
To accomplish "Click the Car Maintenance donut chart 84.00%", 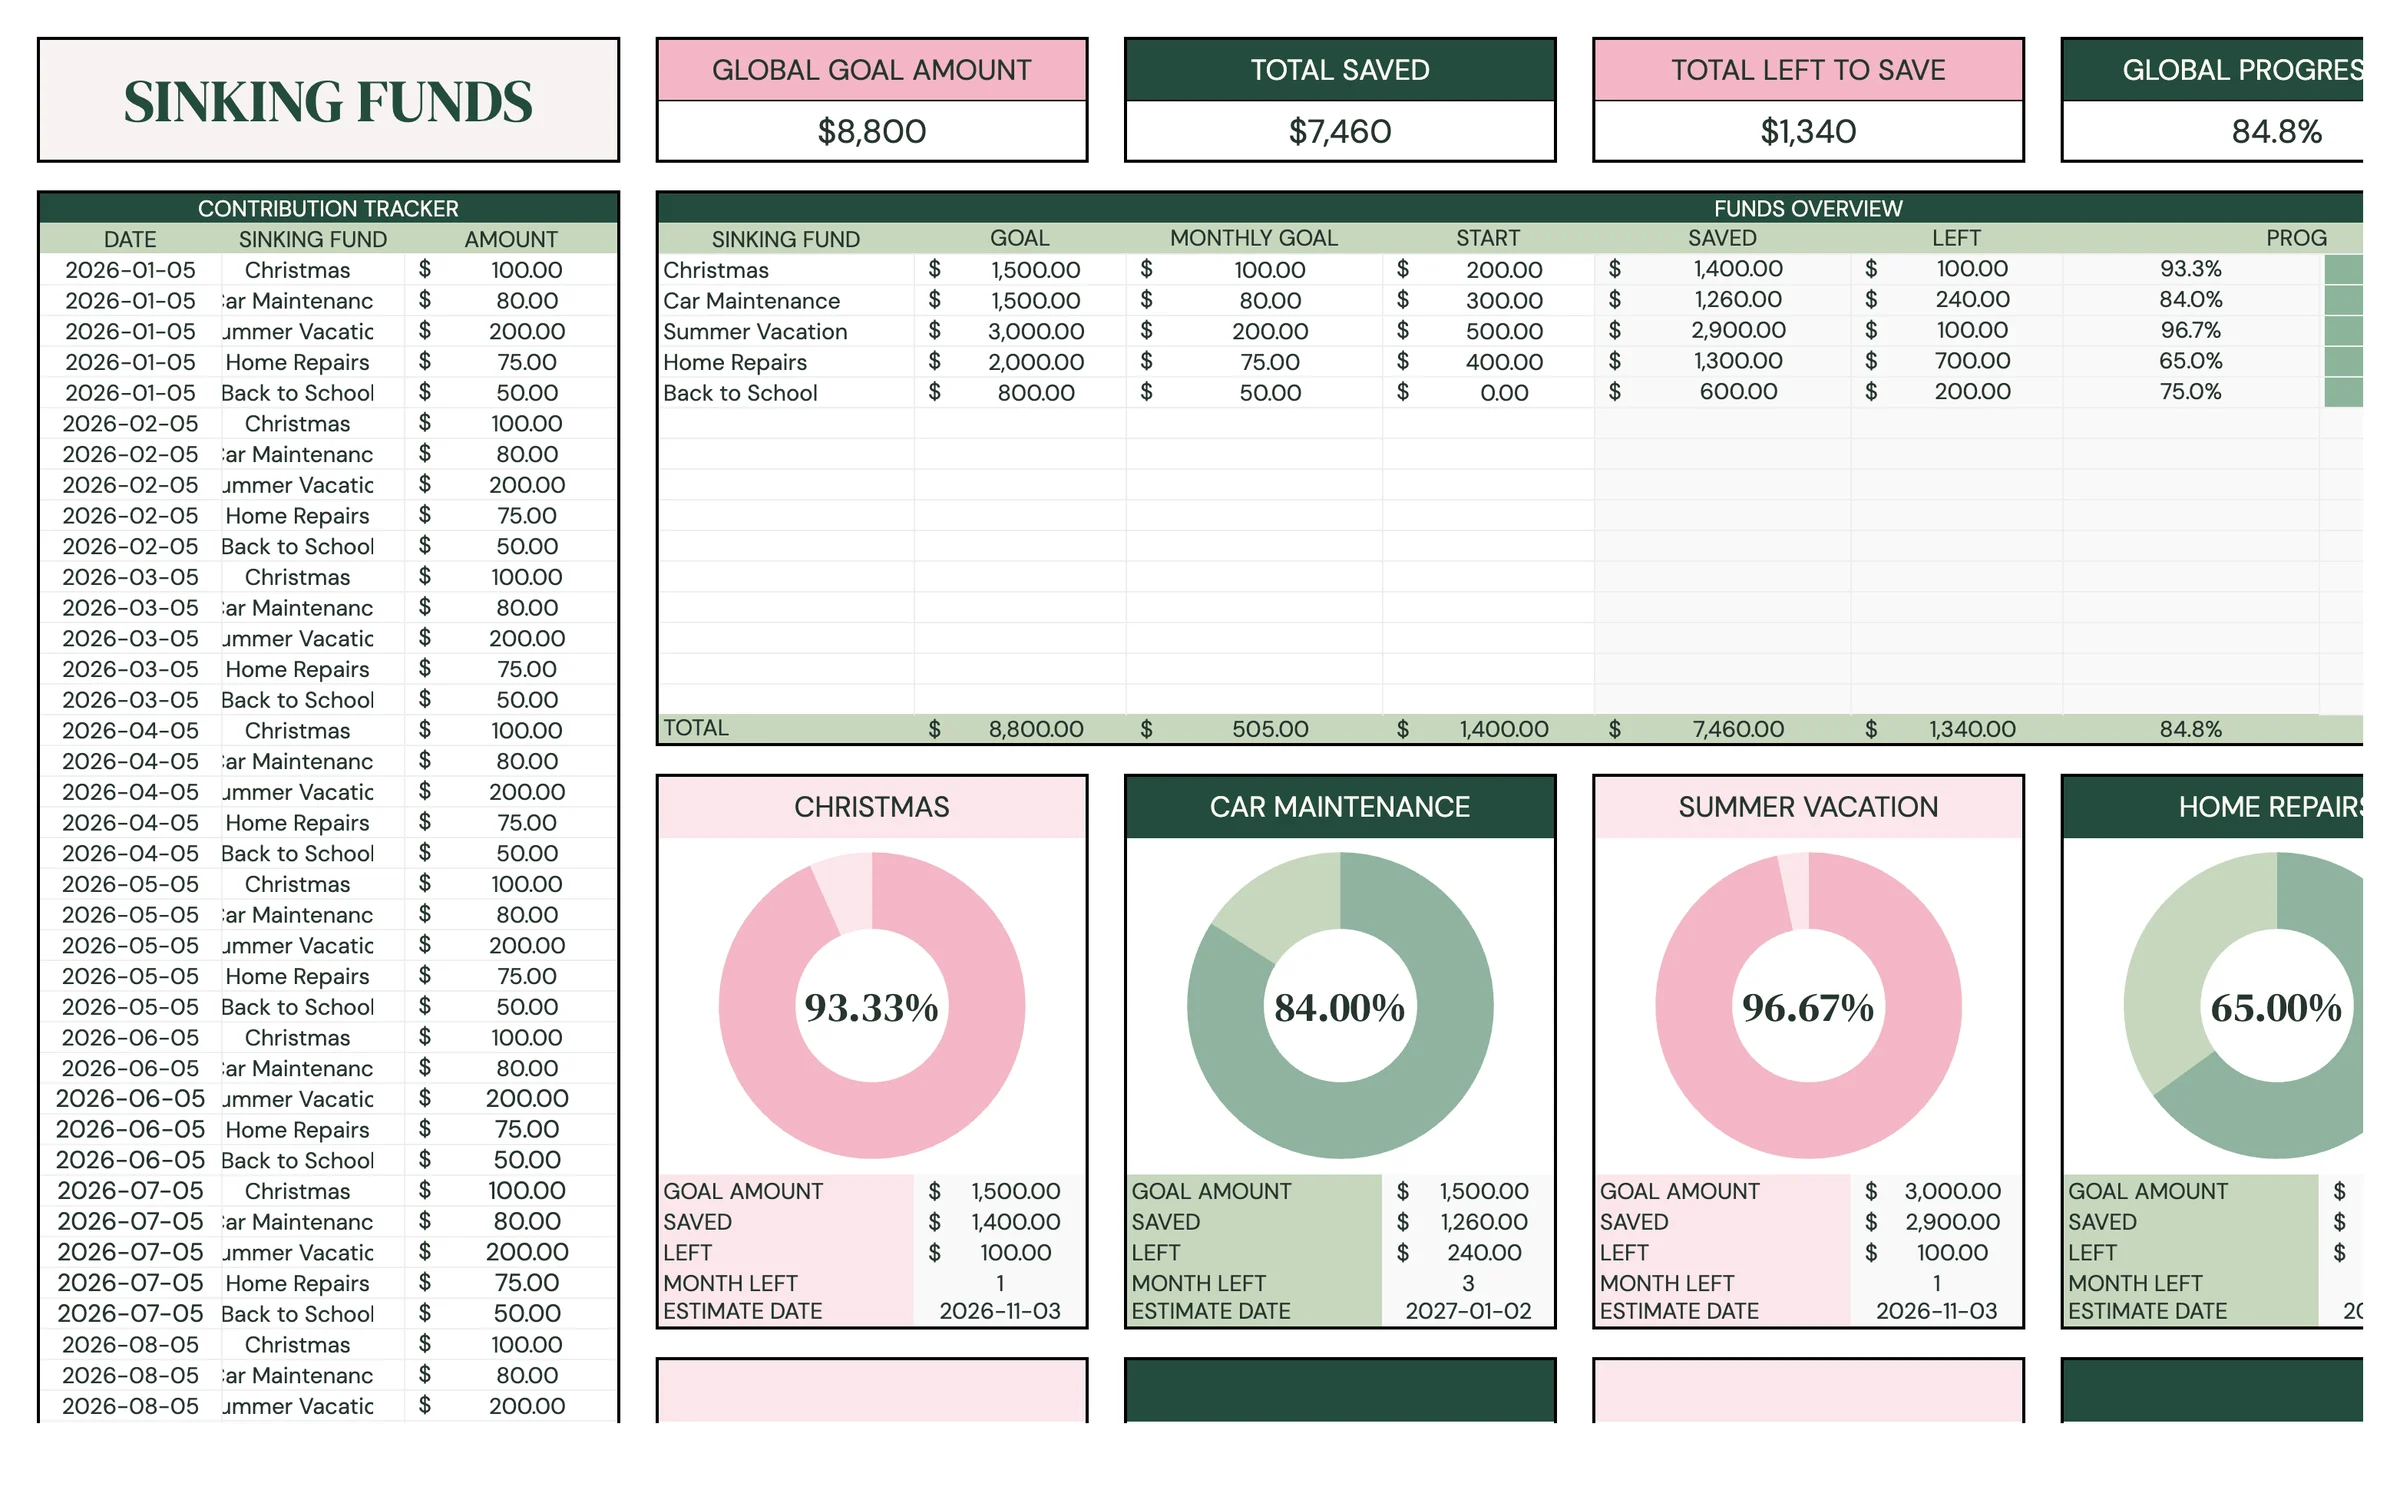I will pyautogui.click(x=1339, y=1005).
